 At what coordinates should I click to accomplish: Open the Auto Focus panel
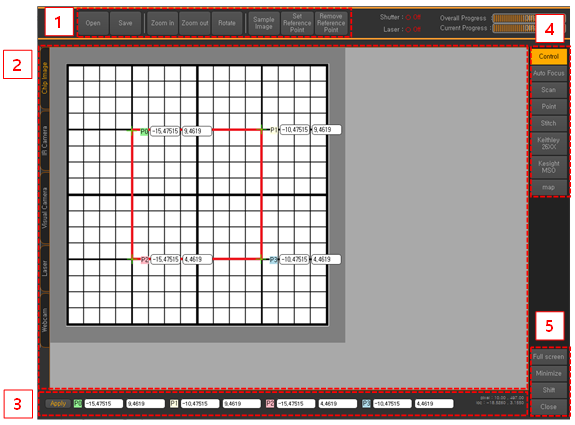tap(549, 73)
